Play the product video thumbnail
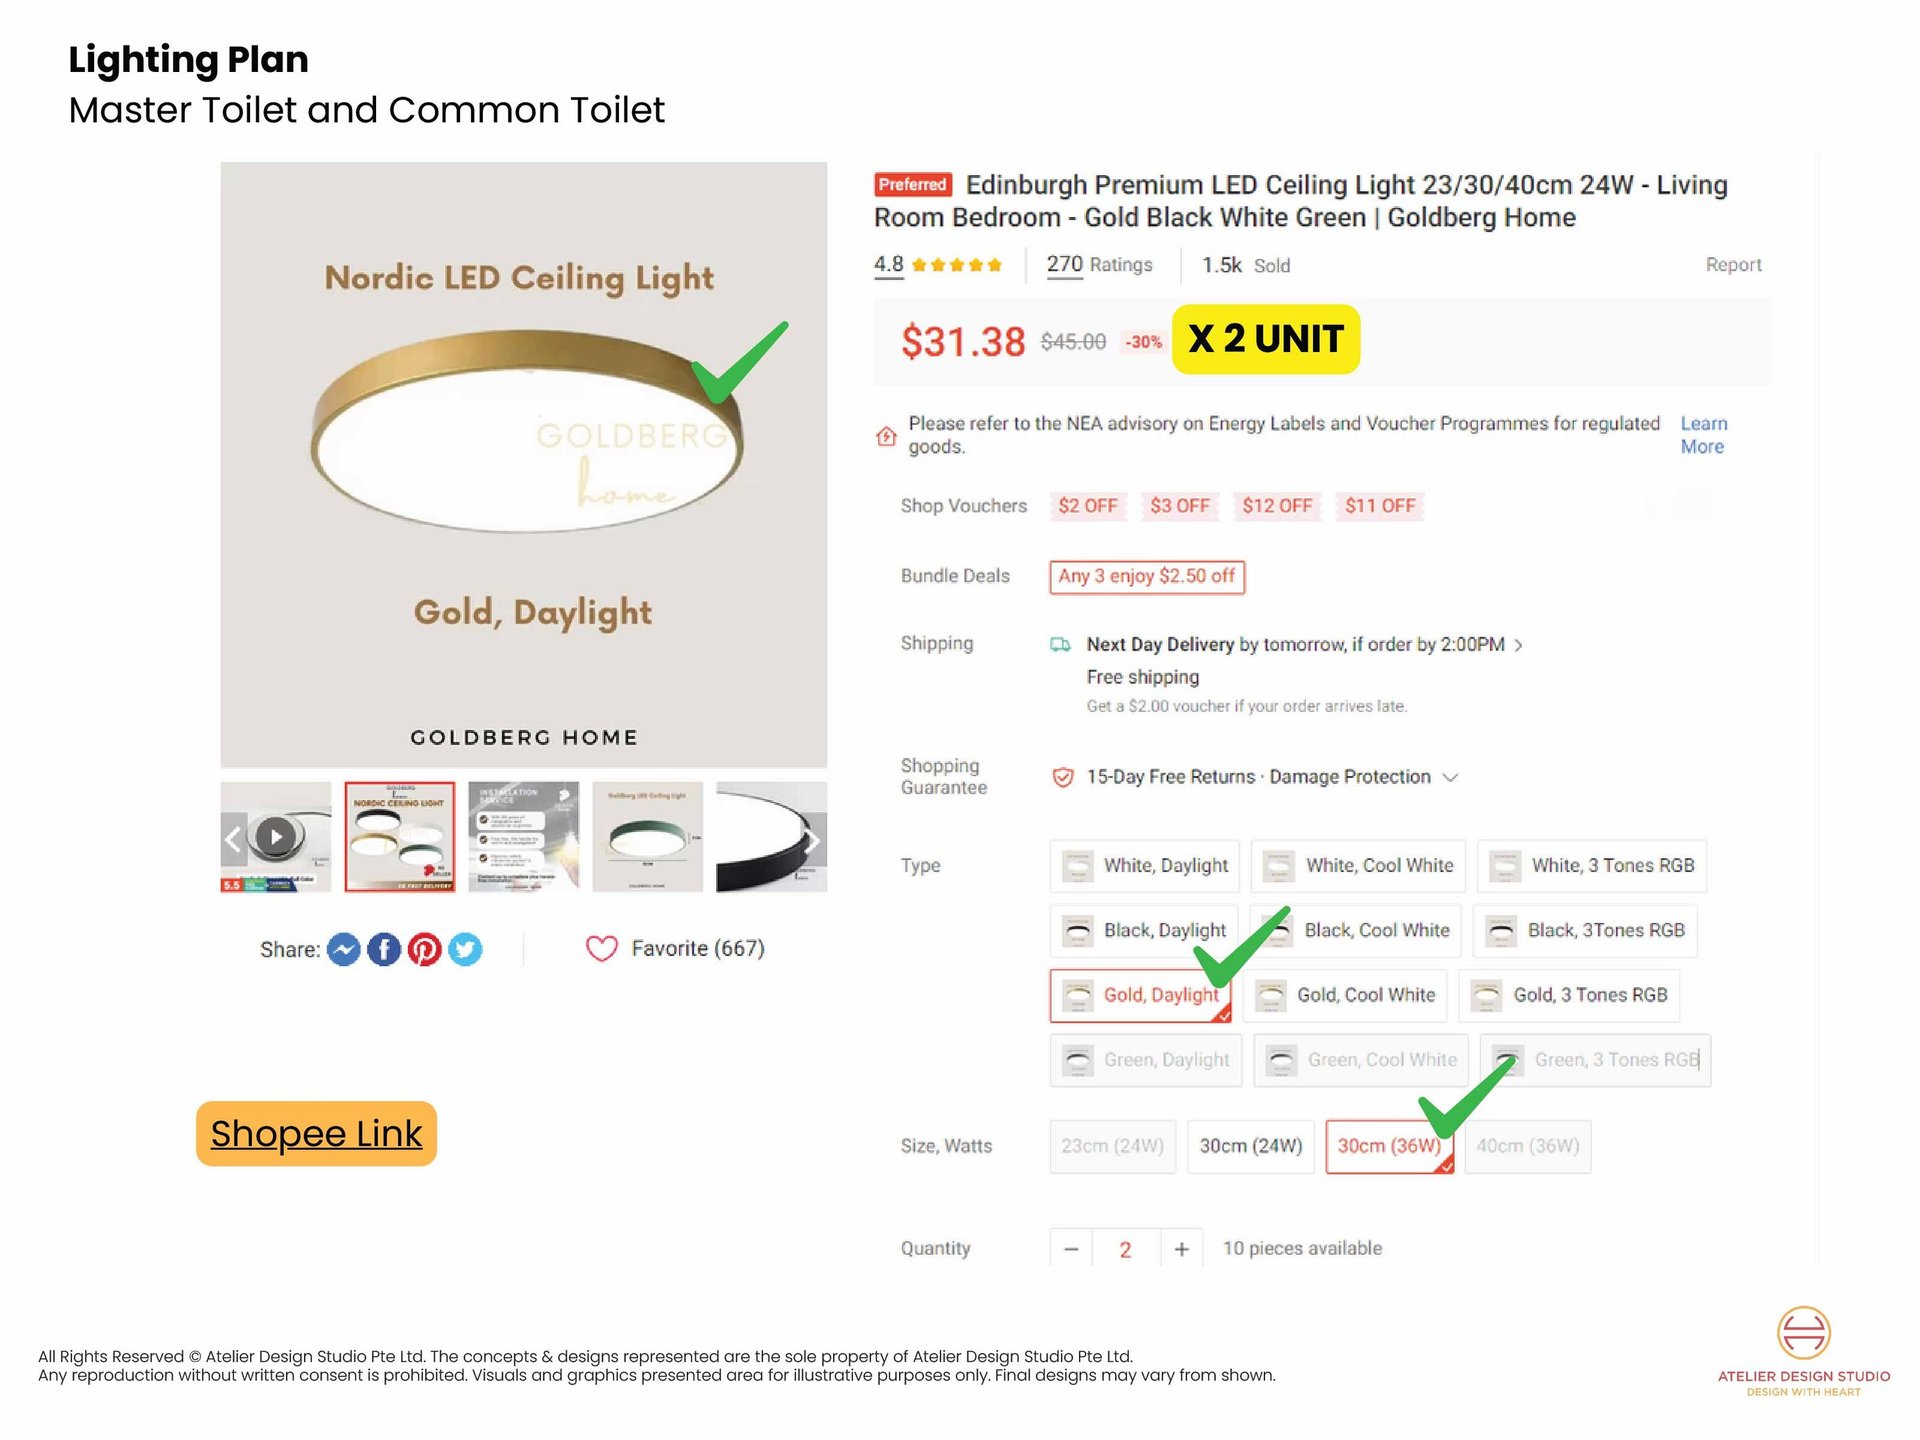The image size is (1920, 1440). [276, 836]
